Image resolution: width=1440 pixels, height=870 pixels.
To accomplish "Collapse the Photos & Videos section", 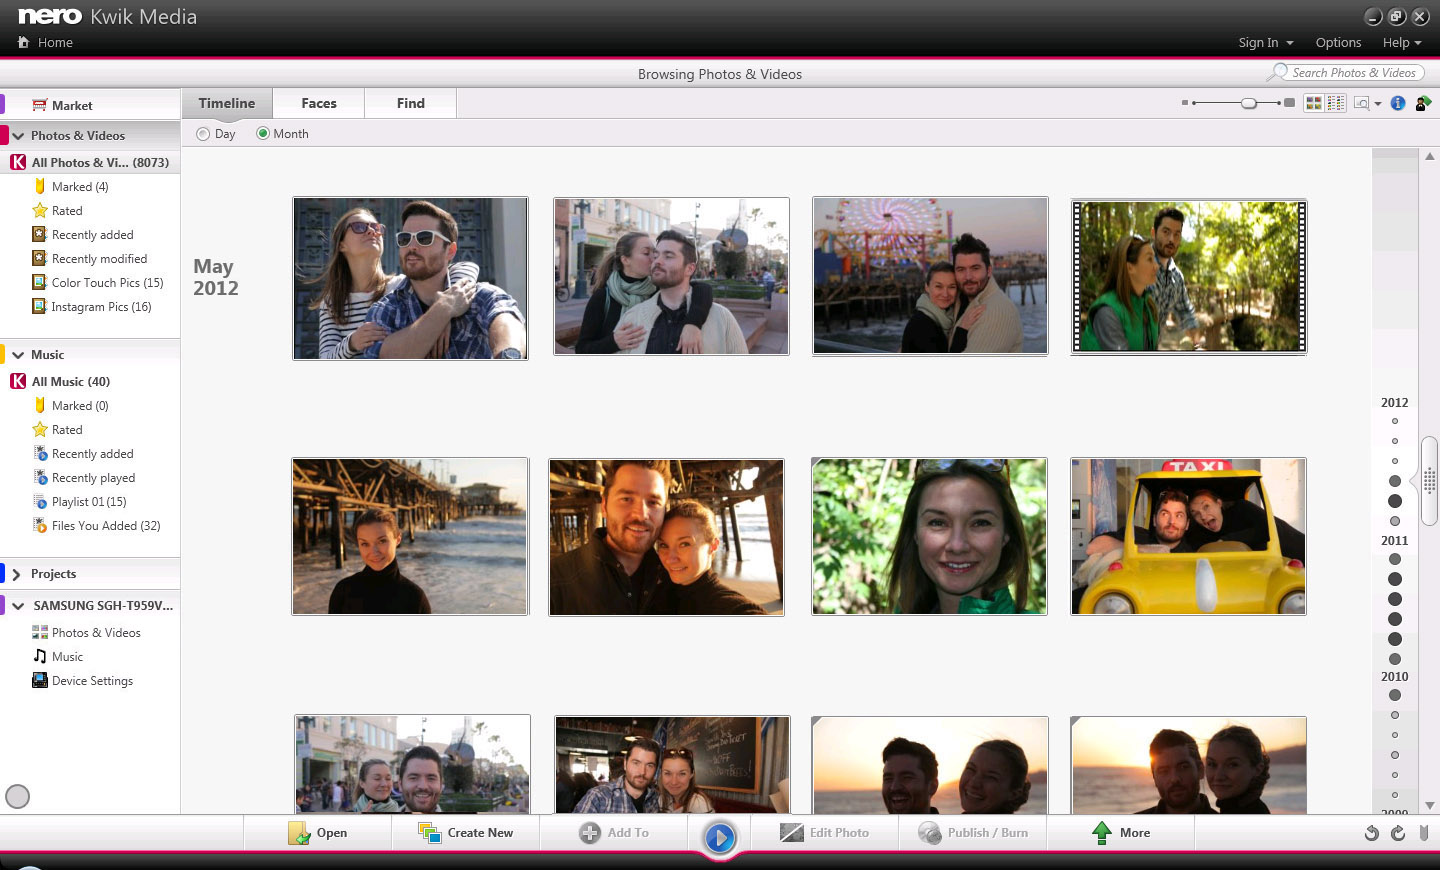I will (18, 136).
